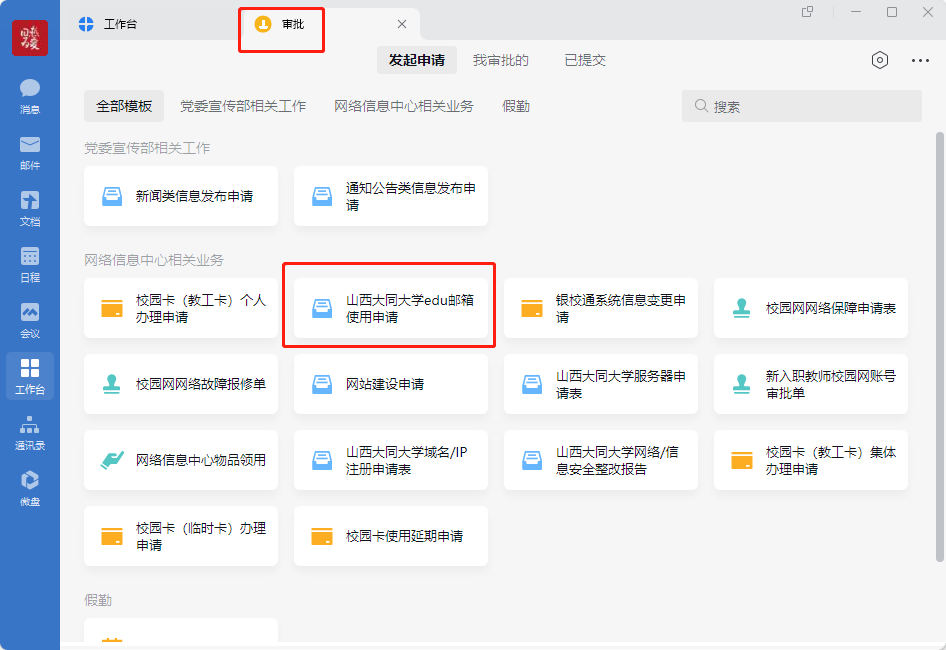Click the icon of 新入职教师校园网账号审批单 card
The height and width of the screenshot is (650, 946).
741,384
